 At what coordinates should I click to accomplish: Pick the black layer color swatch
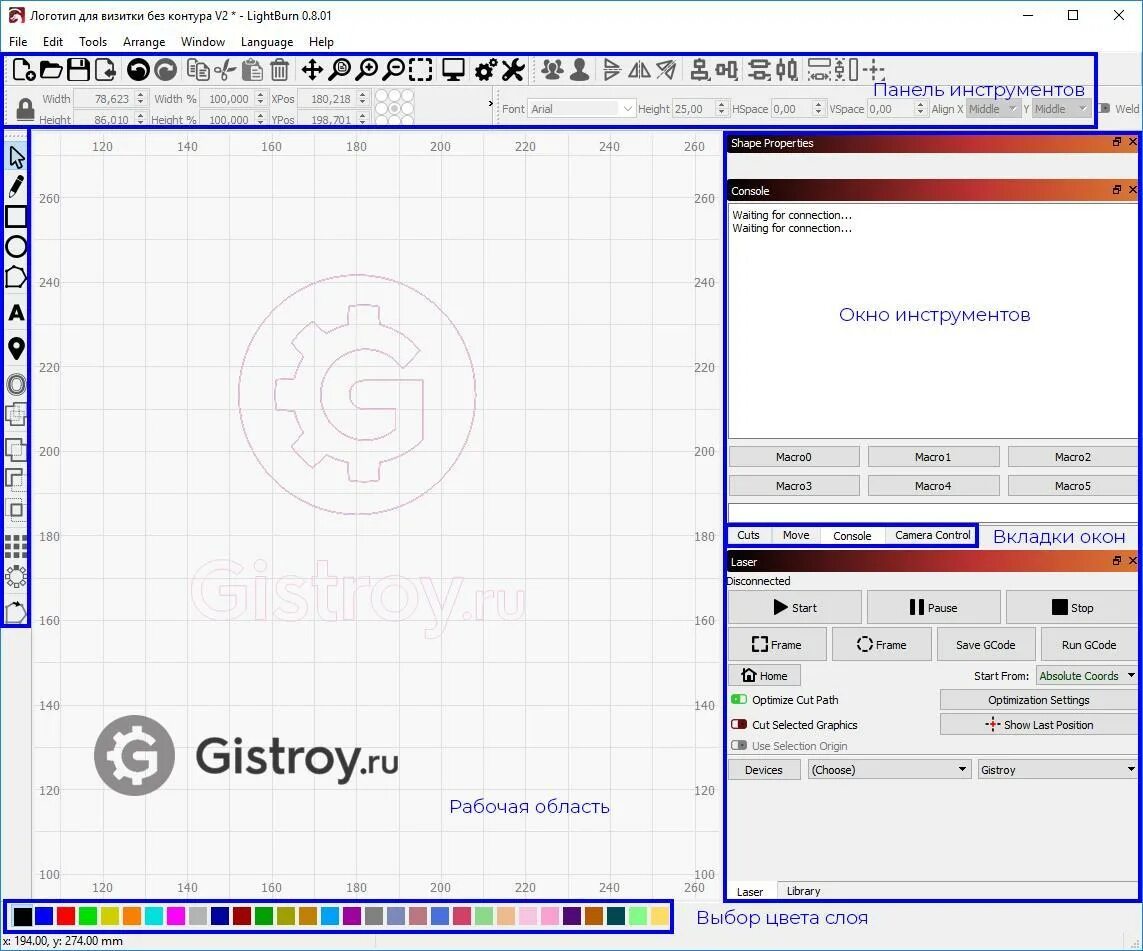coord(23,916)
